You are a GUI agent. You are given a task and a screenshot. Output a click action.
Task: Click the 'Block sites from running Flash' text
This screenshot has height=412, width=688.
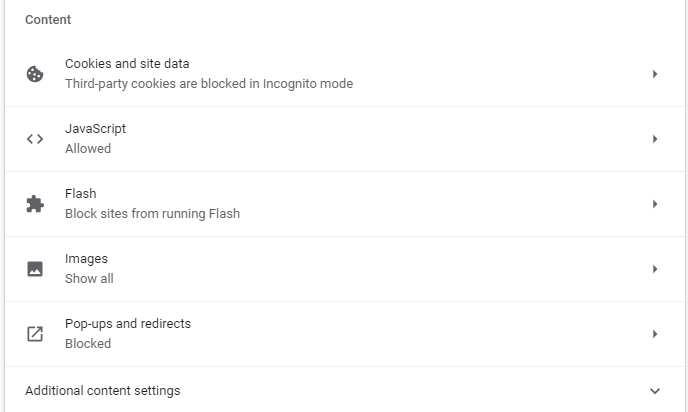coord(152,213)
